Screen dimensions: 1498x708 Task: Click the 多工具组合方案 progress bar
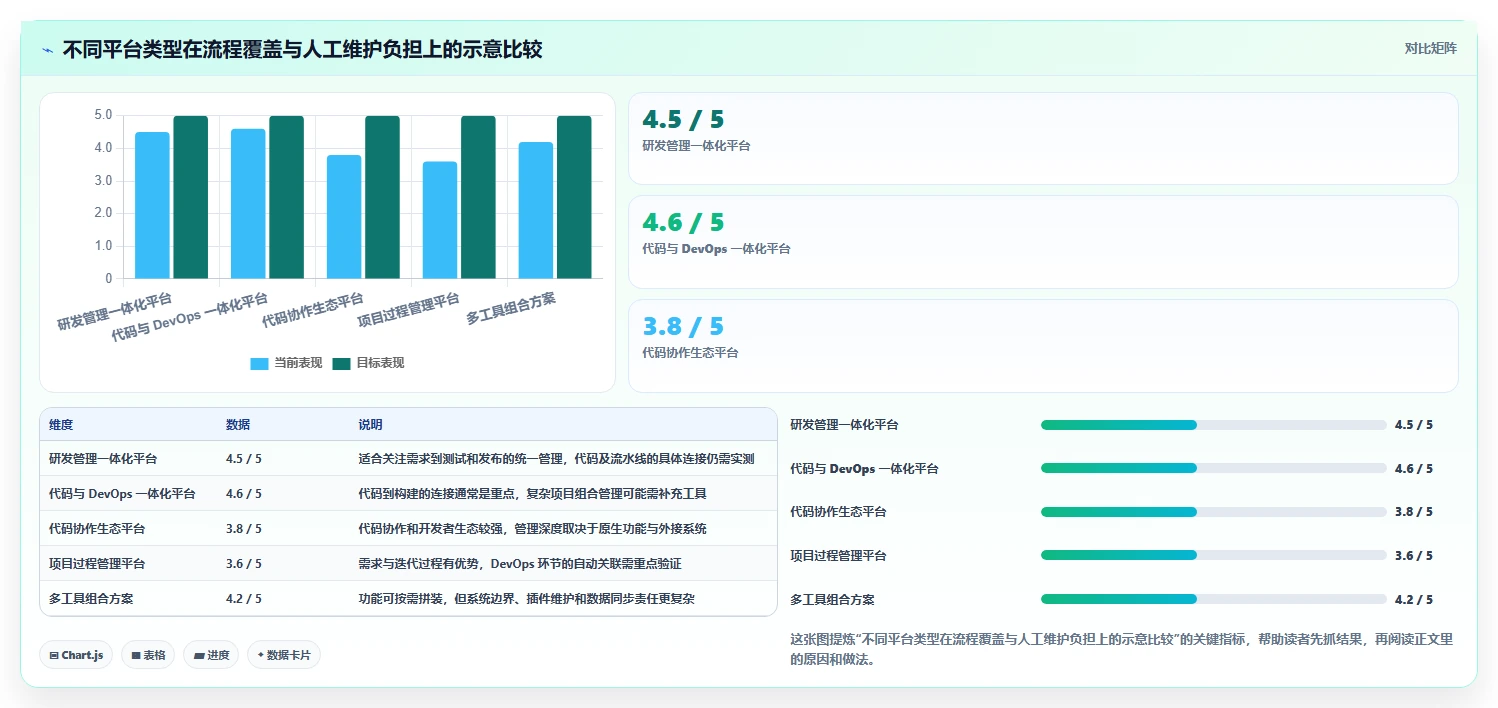pos(1213,599)
